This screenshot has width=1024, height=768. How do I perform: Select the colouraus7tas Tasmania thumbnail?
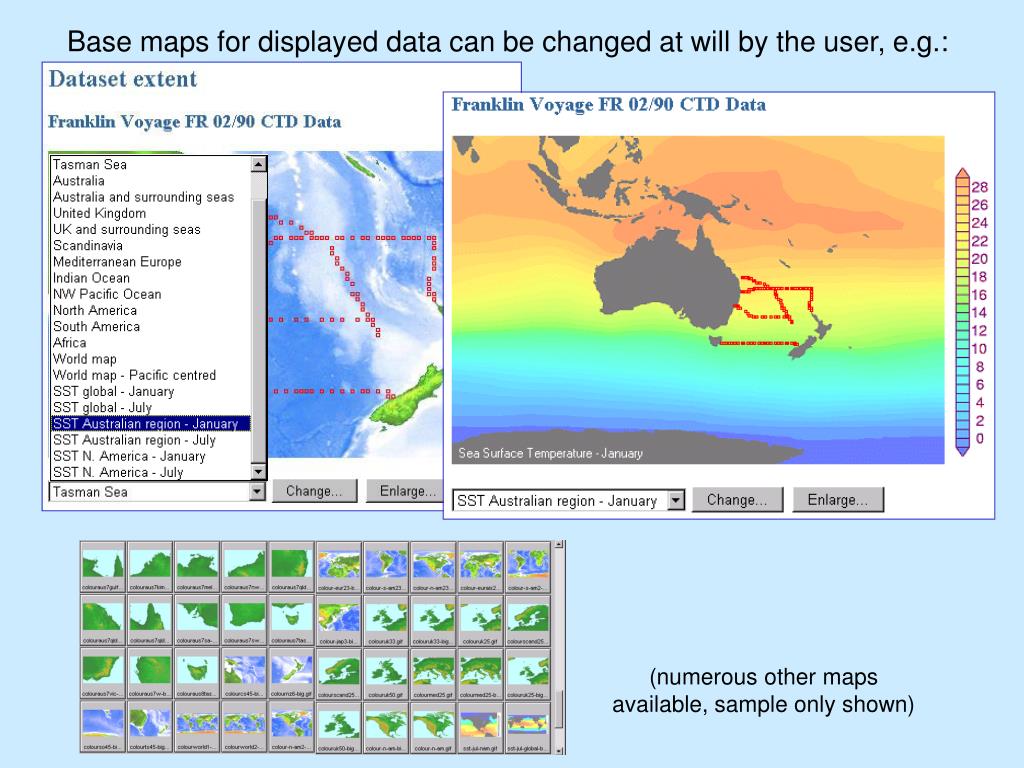(x=291, y=620)
